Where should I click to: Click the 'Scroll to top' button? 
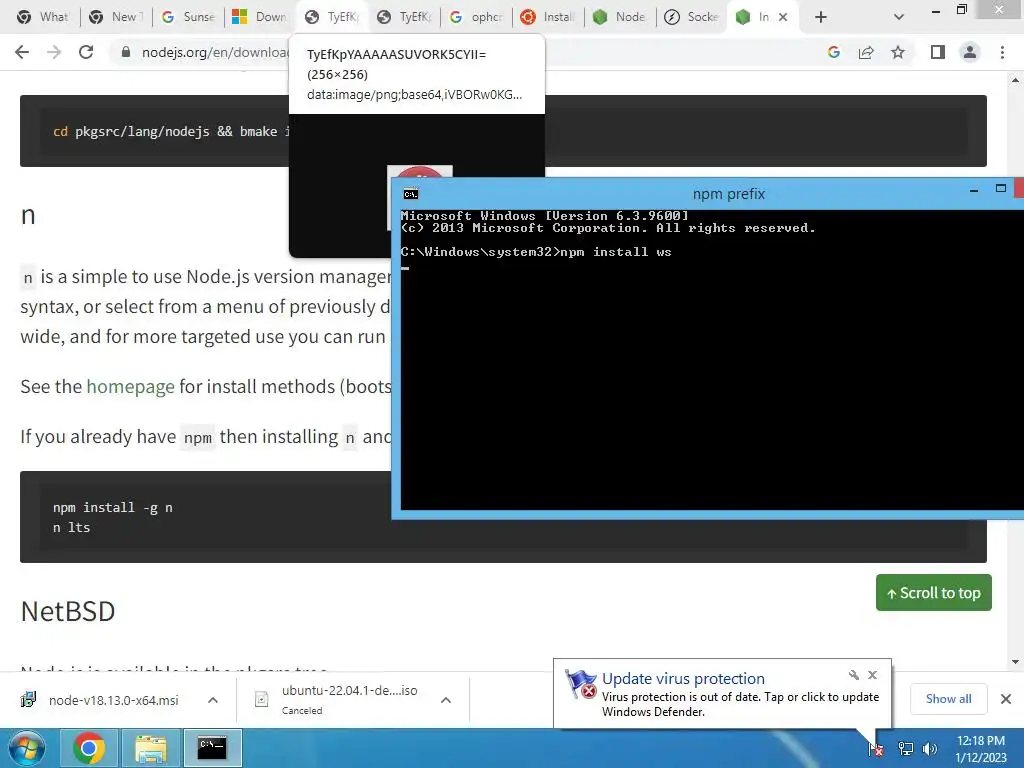click(x=934, y=593)
